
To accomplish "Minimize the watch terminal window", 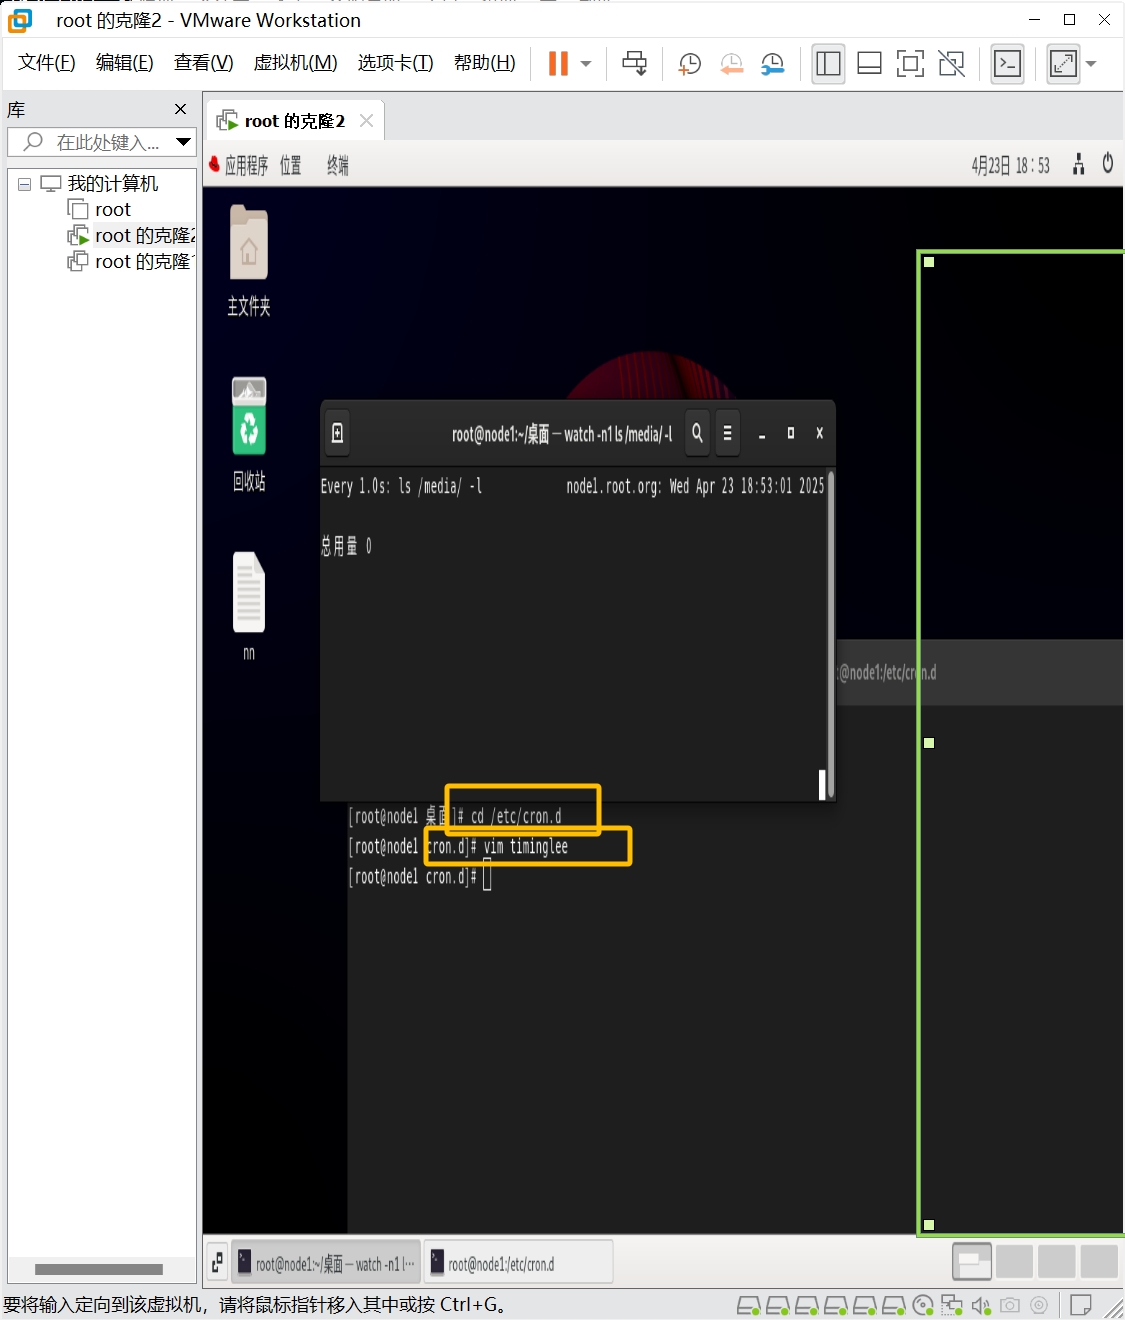I will 762,434.
